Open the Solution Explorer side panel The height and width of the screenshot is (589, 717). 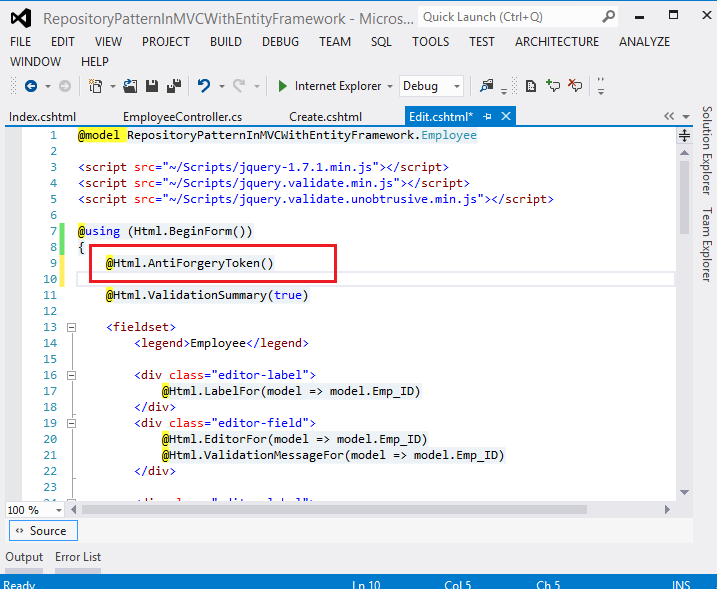click(x=706, y=150)
